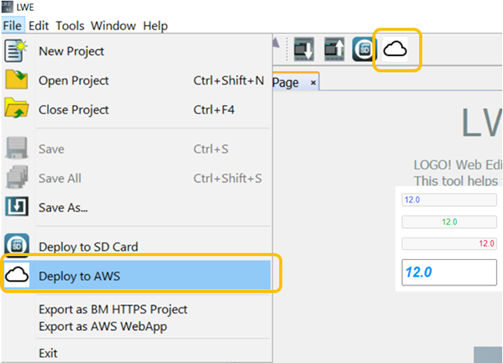The height and width of the screenshot is (363, 503).
Task: Select Deploy to AWS menu entry
Action: [x=136, y=276]
